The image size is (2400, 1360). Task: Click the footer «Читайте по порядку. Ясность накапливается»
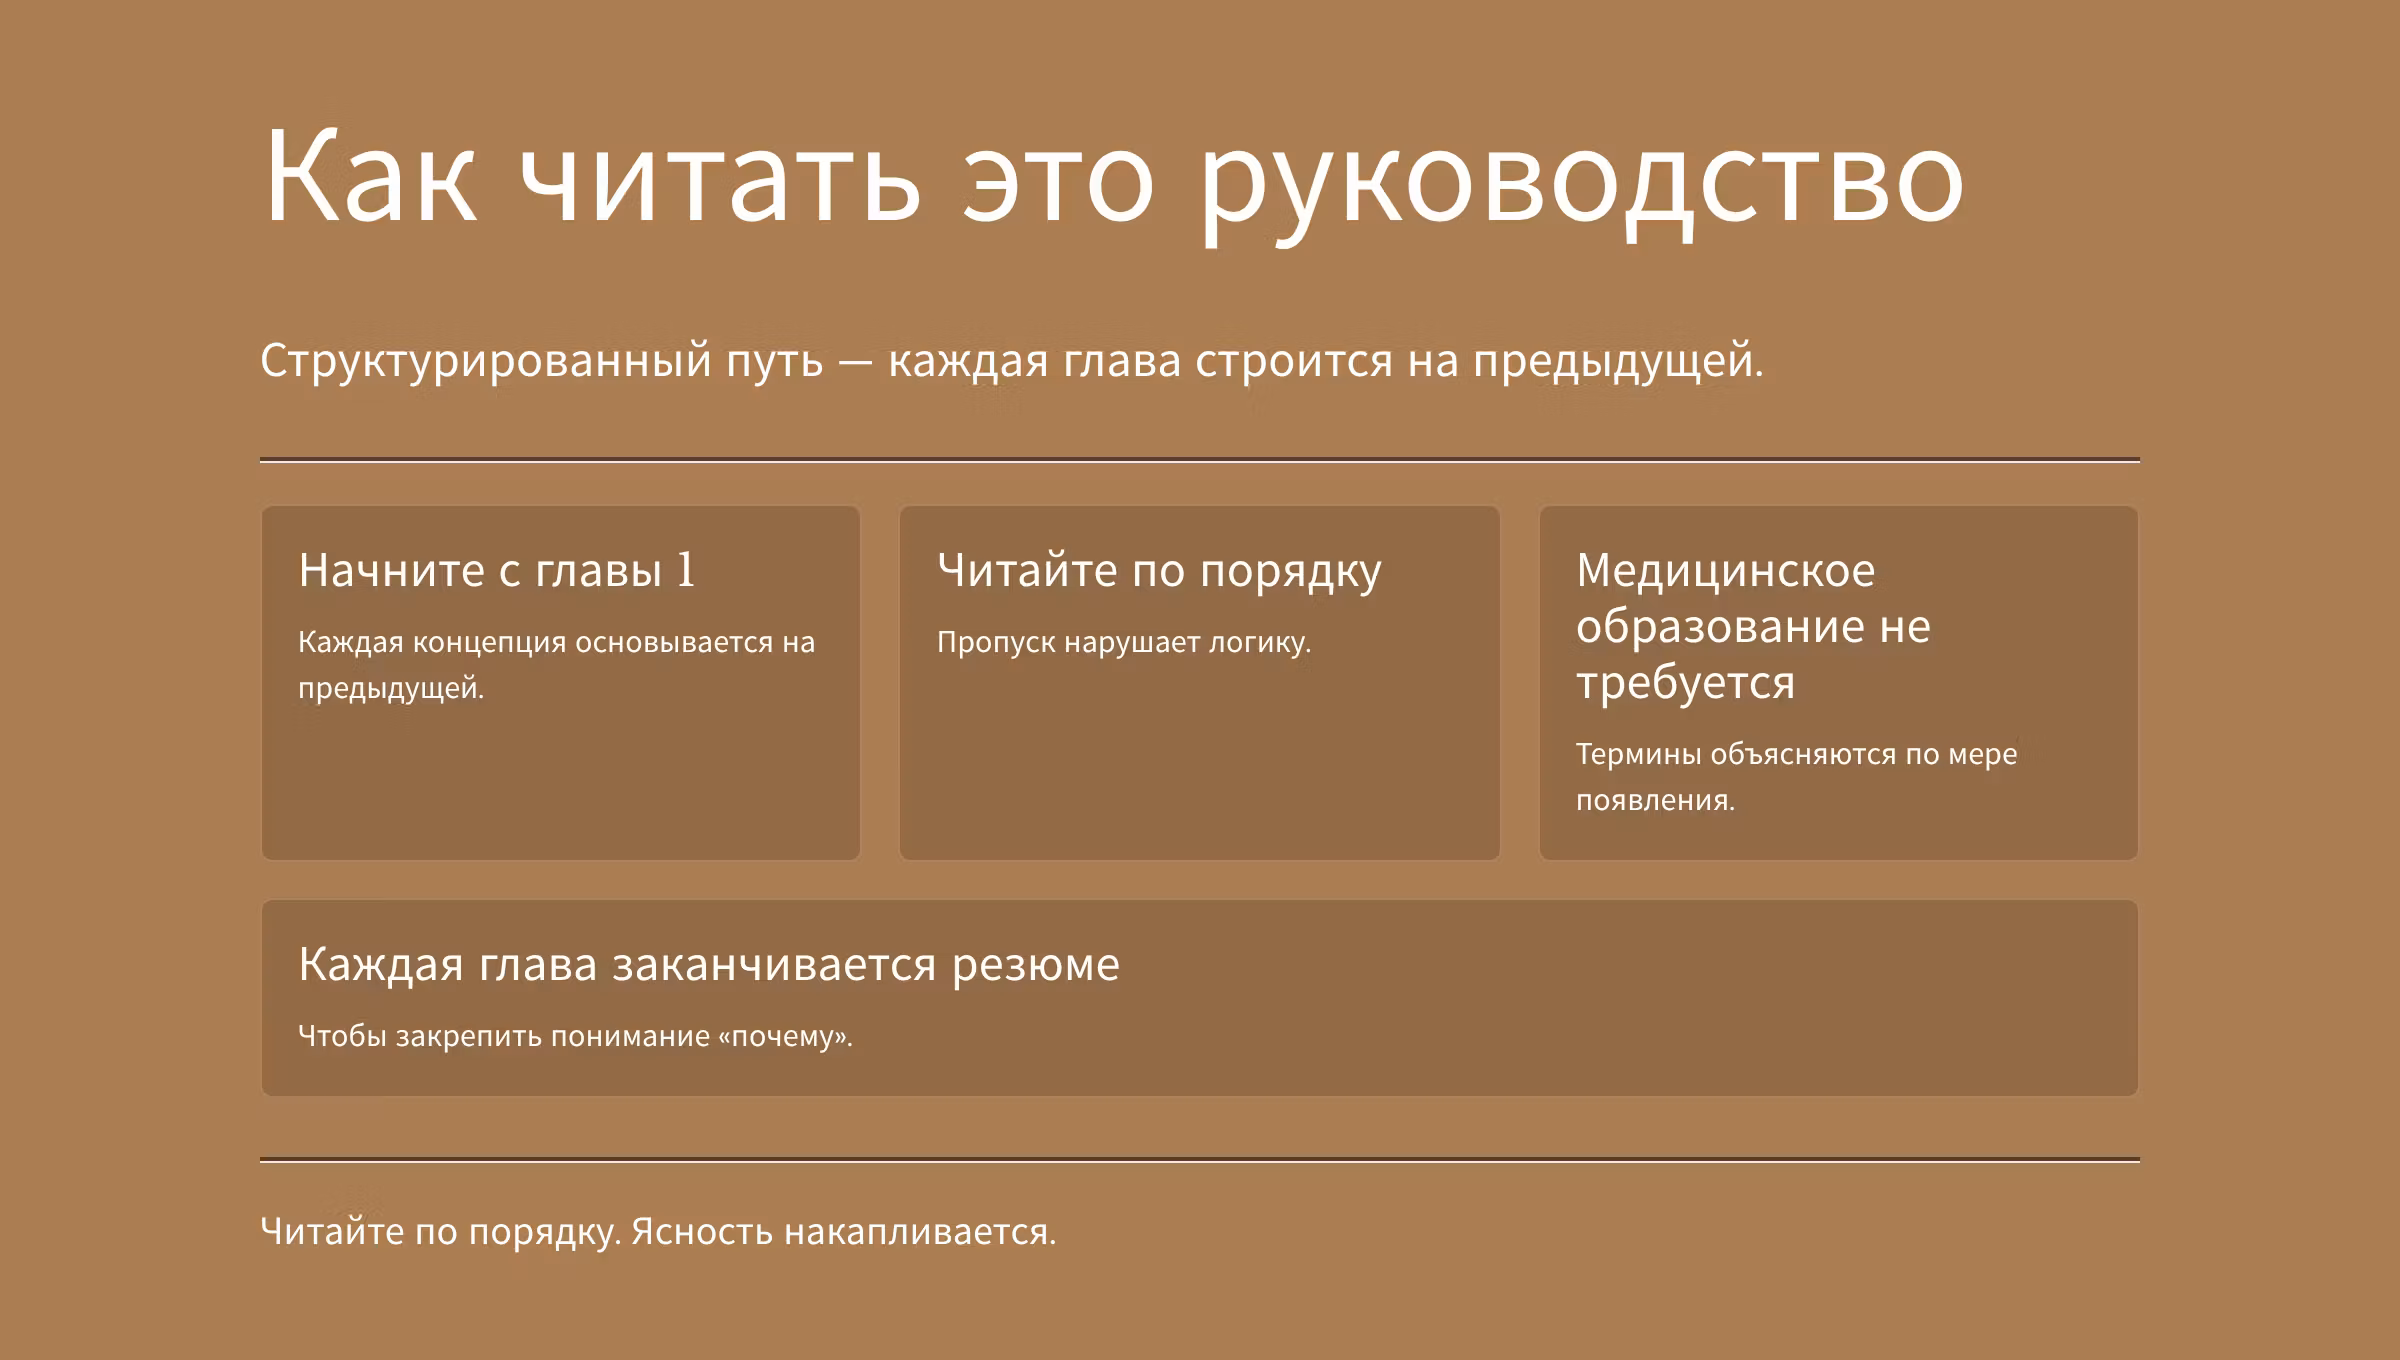pos(657,1233)
